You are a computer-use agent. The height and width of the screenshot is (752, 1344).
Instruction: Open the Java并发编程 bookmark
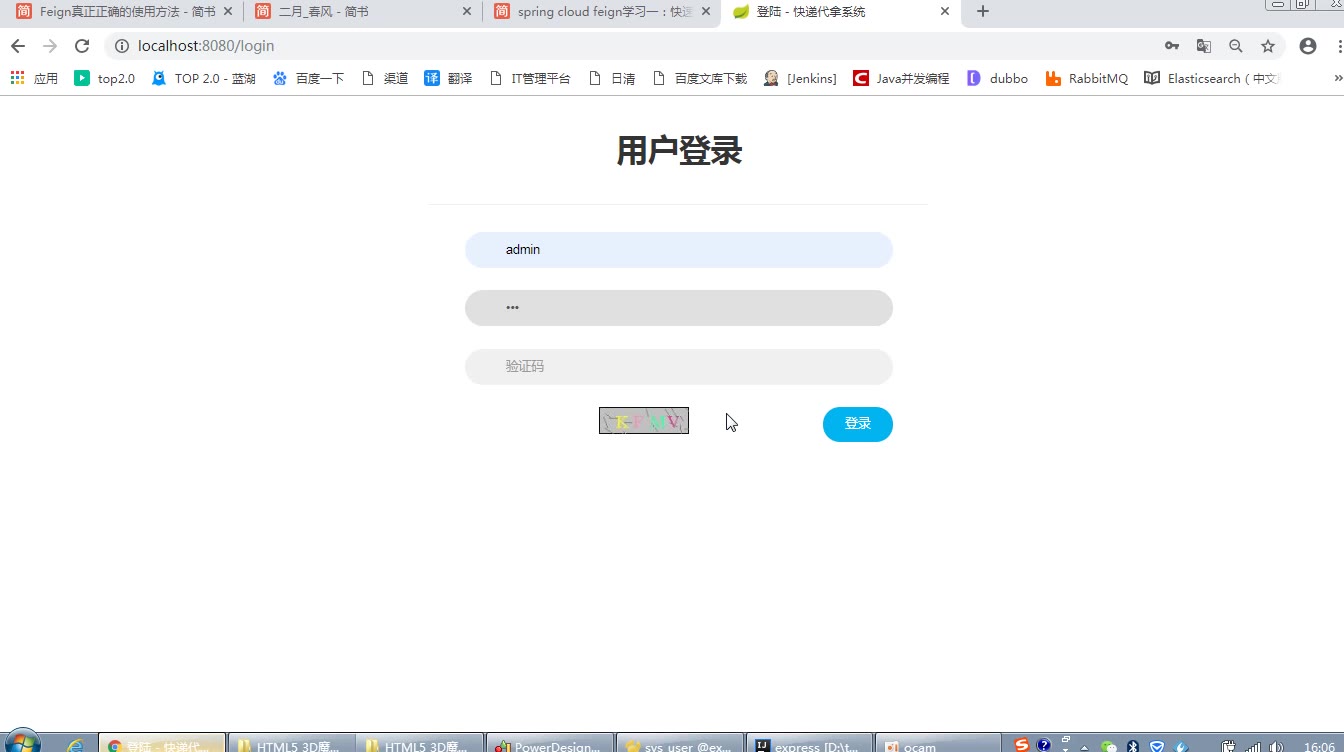click(901, 78)
